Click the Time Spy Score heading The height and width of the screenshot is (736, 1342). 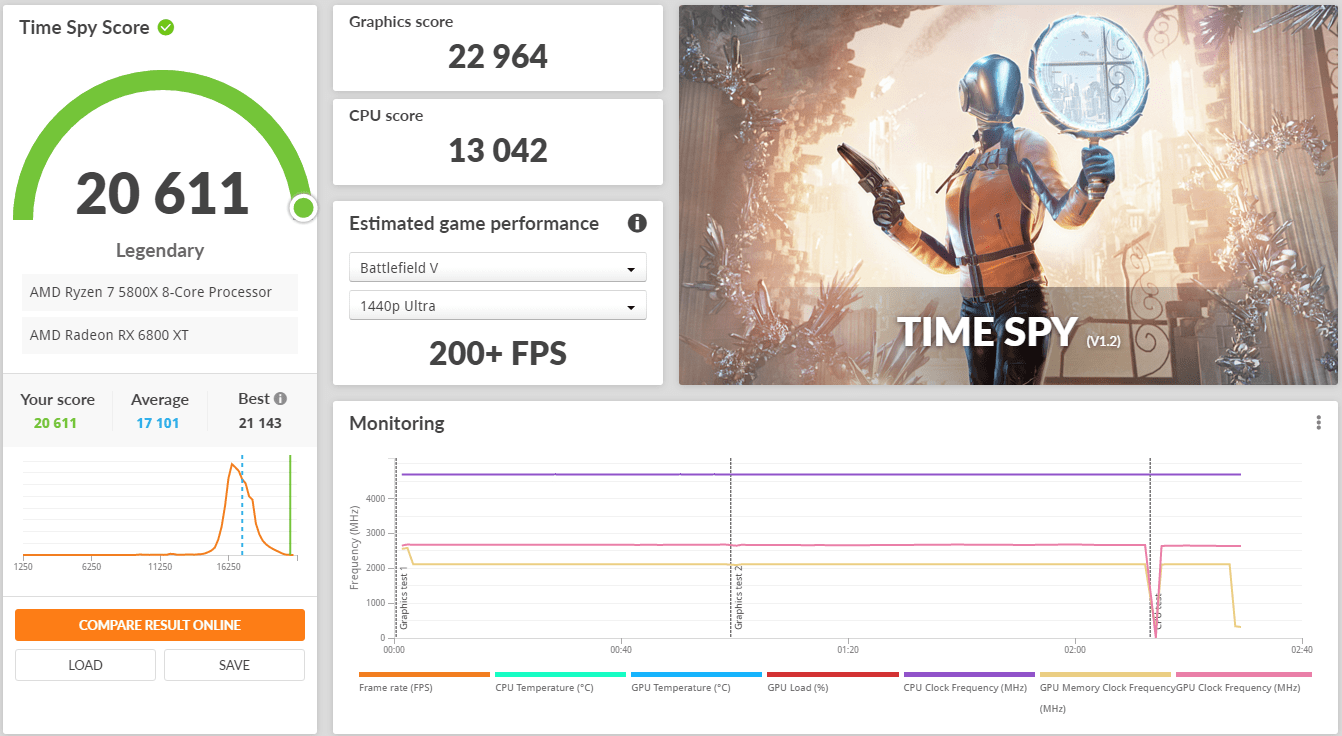click(x=84, y=27)
